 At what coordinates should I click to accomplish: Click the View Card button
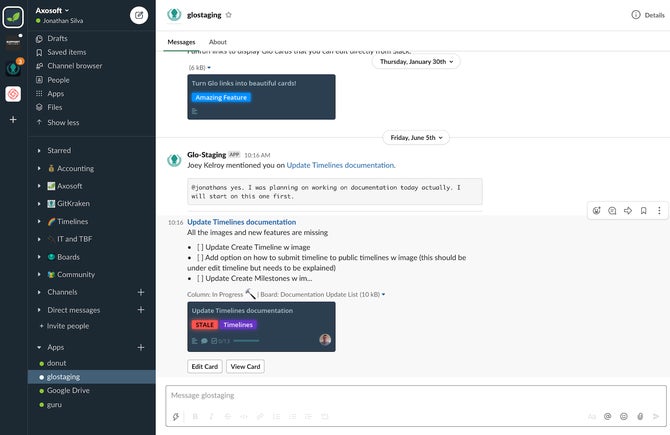click(245, 367)
